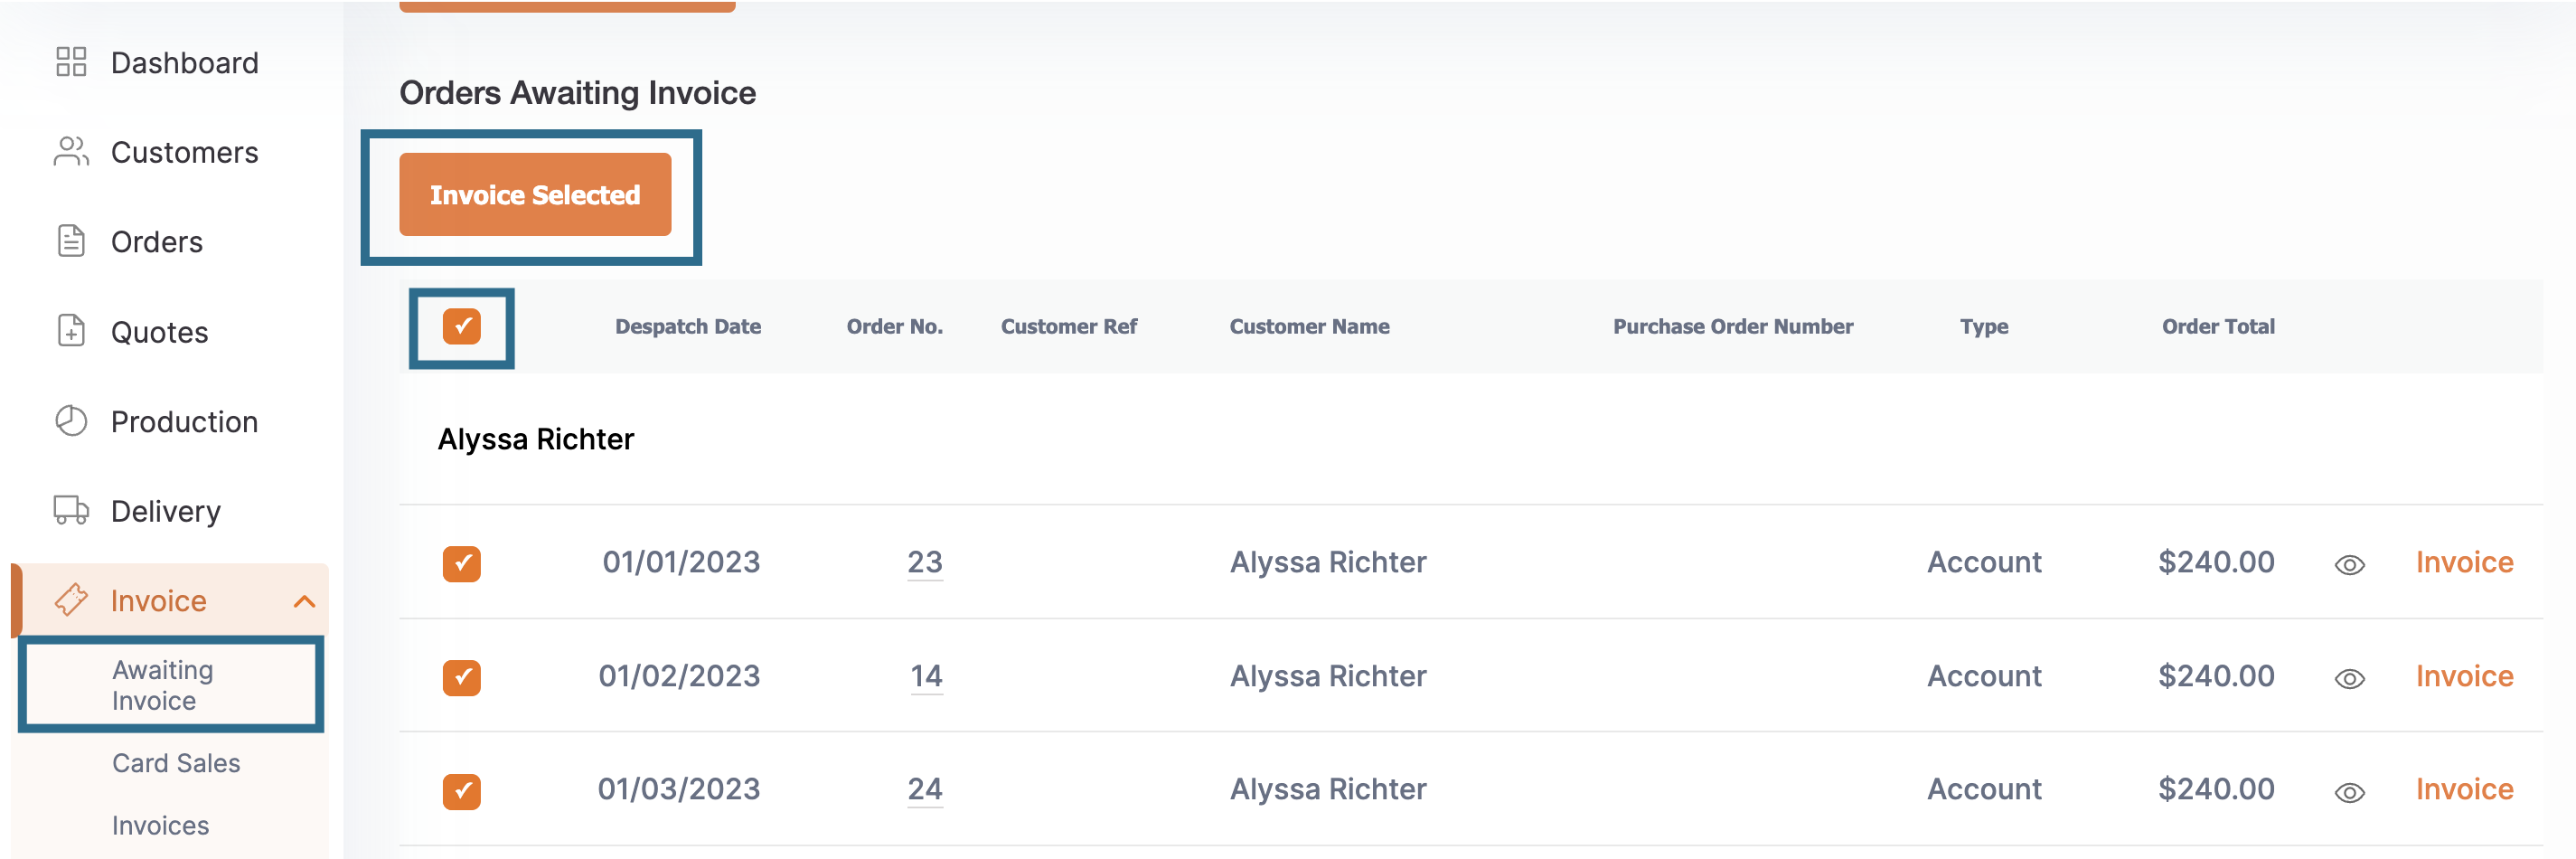Click Account type in order 14 row
Viewport: 2576px width, 859px height.
(1984, 676)
